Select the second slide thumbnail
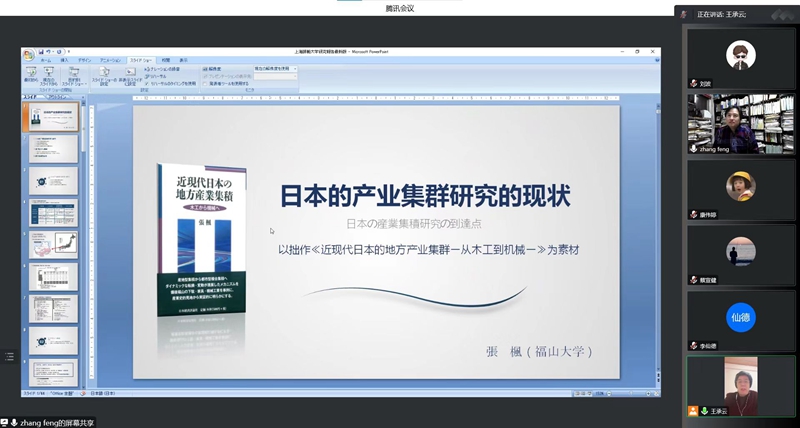Image resolution: width=800 pixels, height=428 pixels. tap(53, 149)
